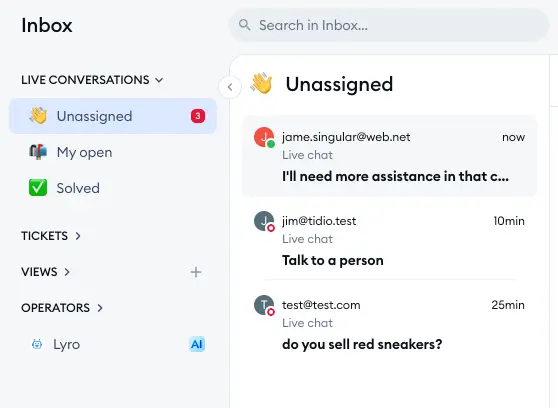Click 'Live chat' label under test@test.com
This screenshot has width=558, height=408.
click(307, 323)
